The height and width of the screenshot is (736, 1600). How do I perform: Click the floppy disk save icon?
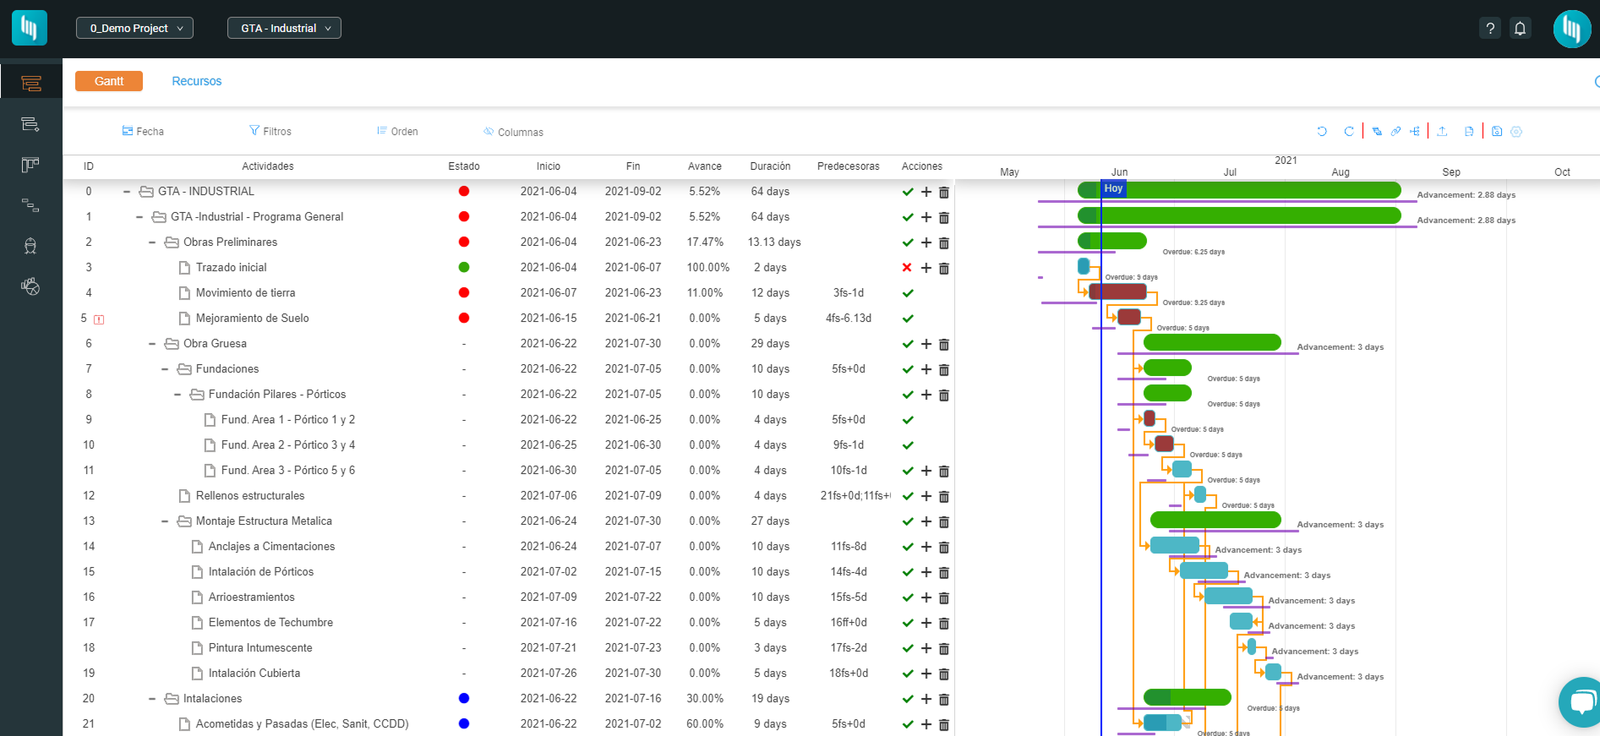(x=1497, y=131)
